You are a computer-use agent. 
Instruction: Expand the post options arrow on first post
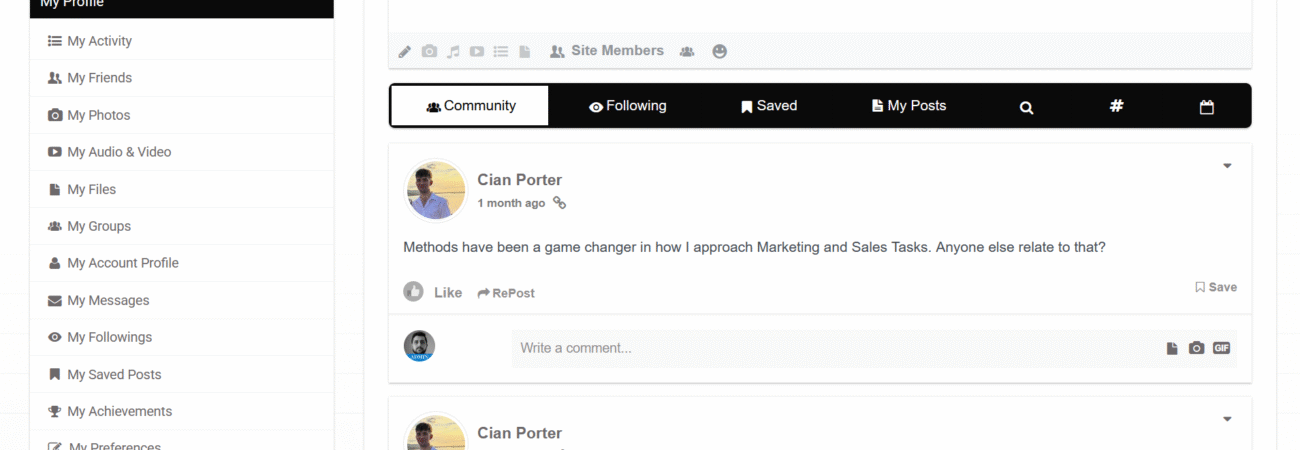(1227, 166)
